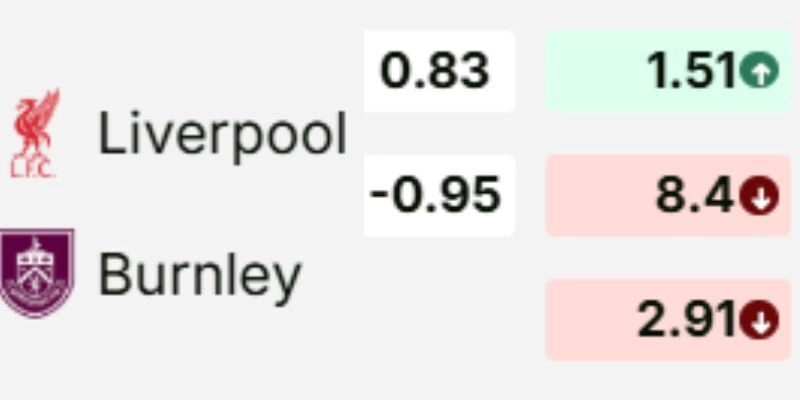The width and height of the screenshot is (800, 400).
Task: Choose the rising-odds 1.51 selection
Action: [668, 71]
